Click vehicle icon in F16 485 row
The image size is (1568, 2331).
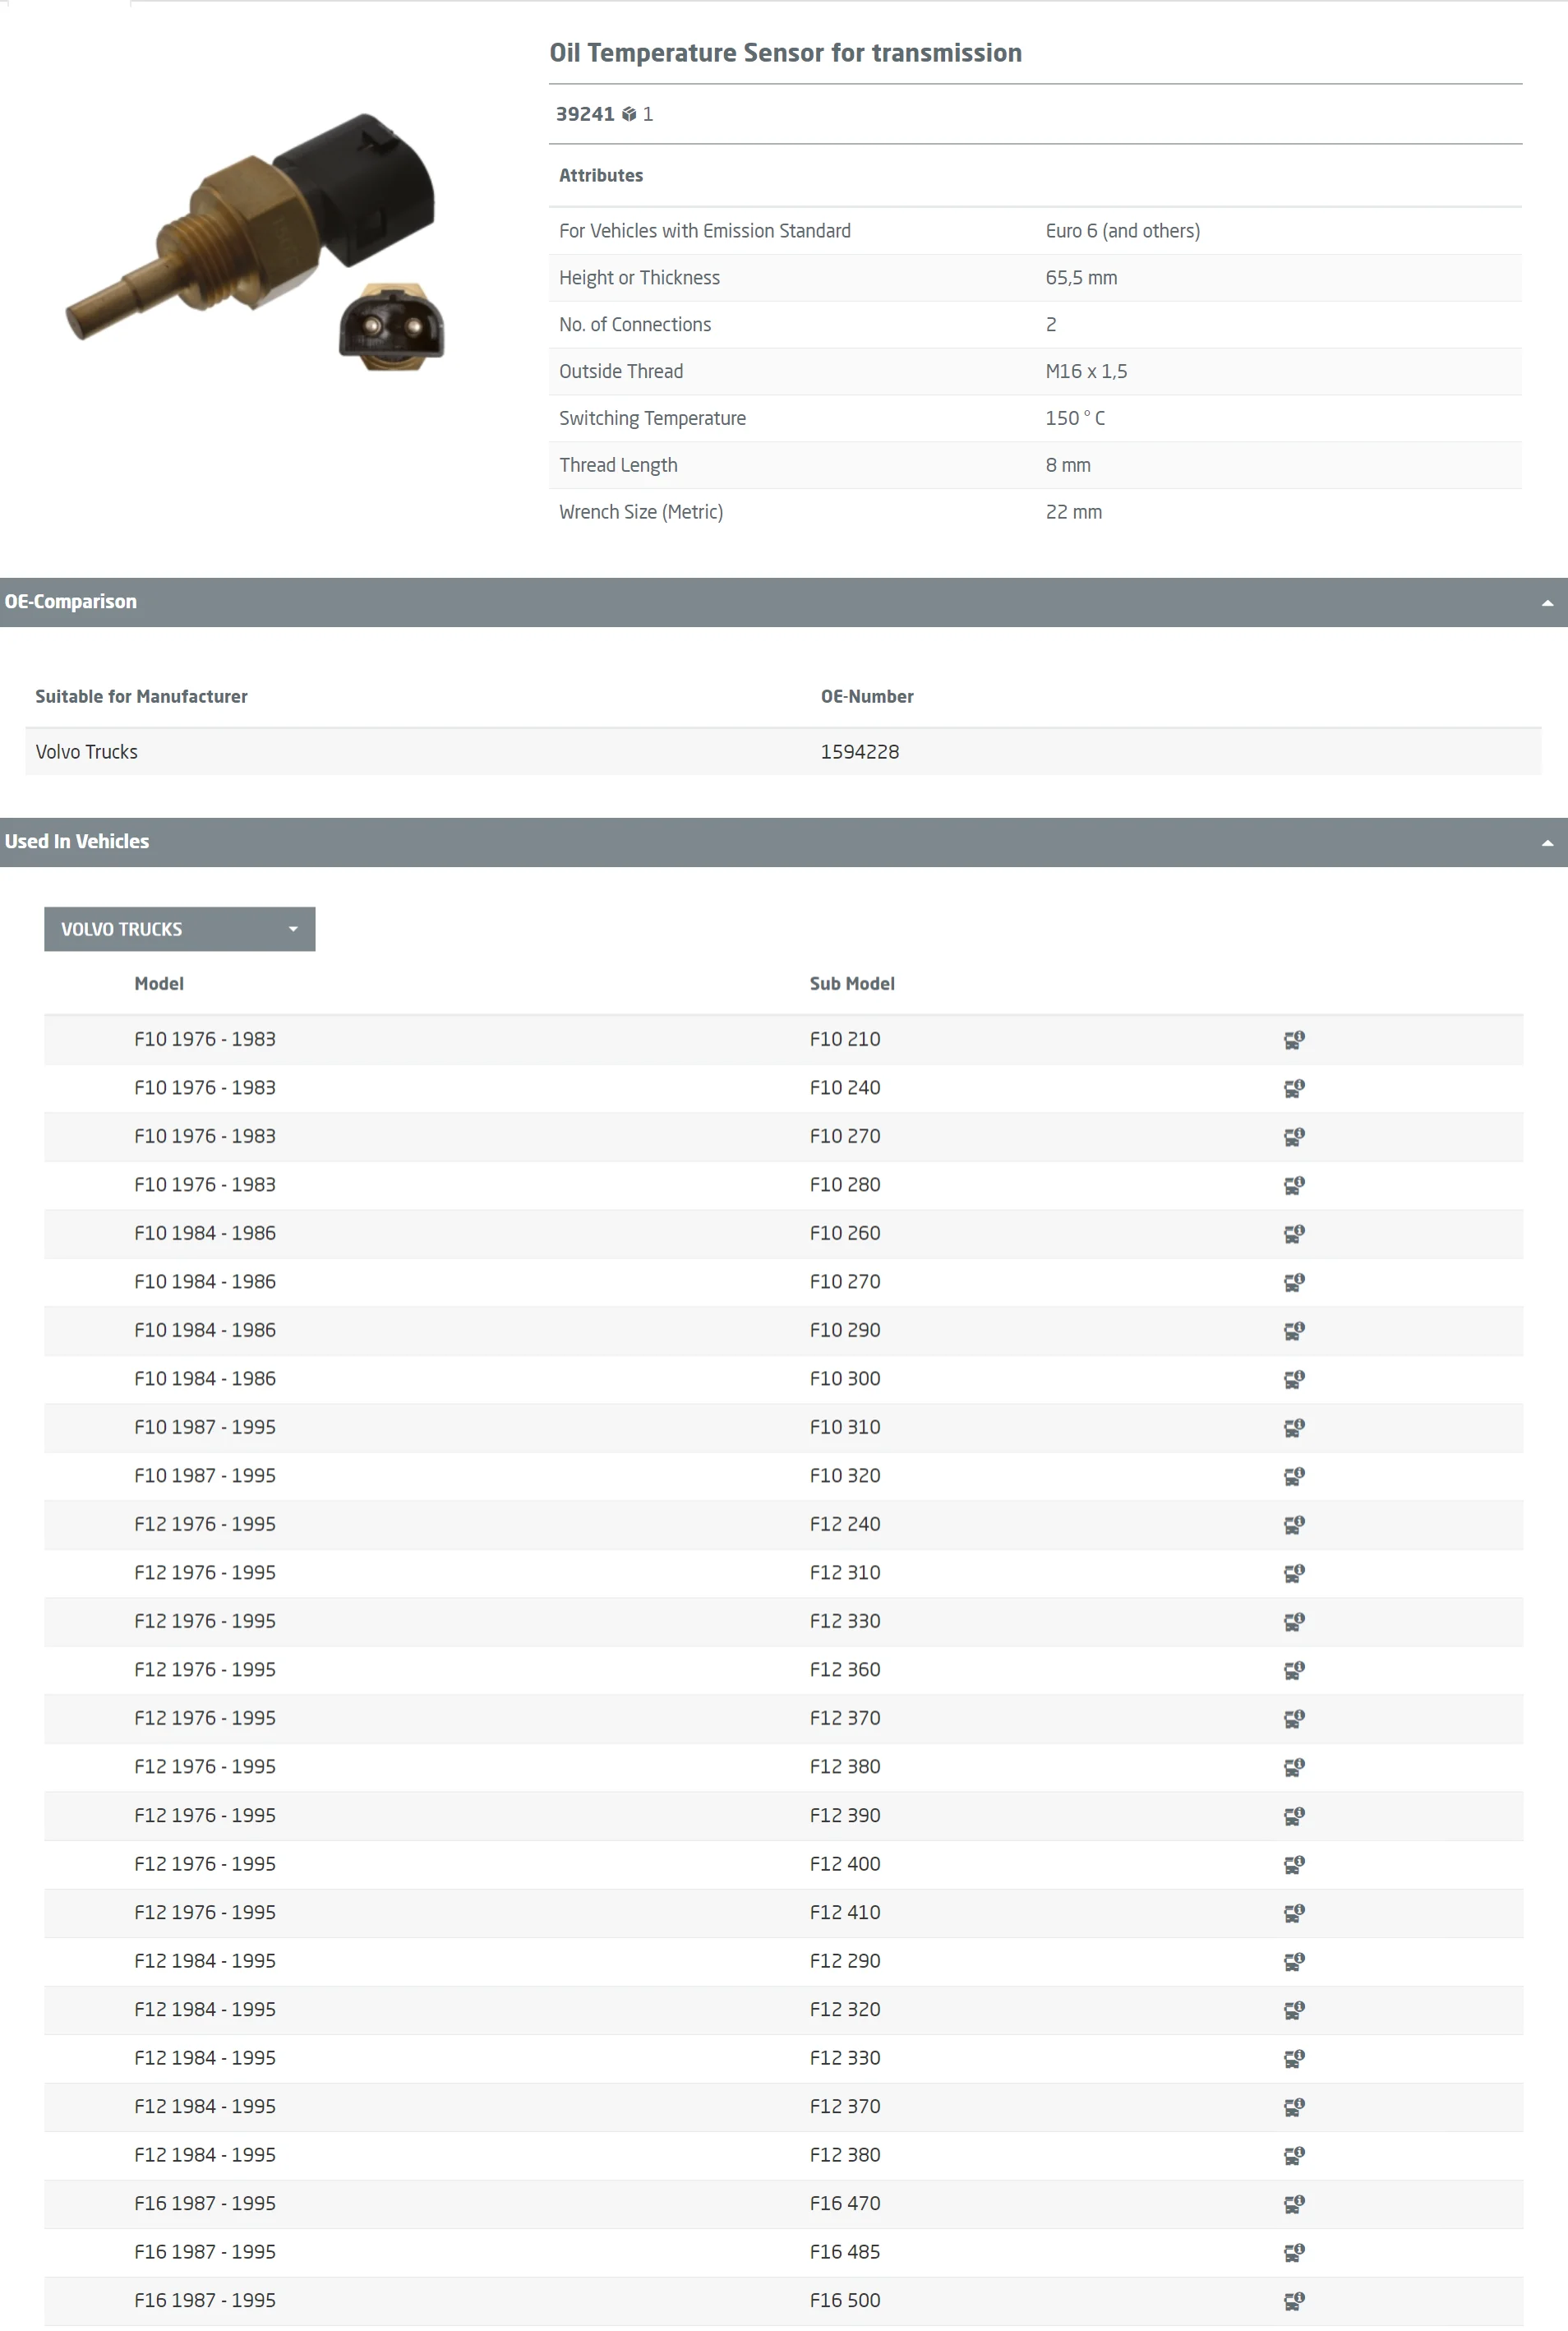tap(1293, 2252)
